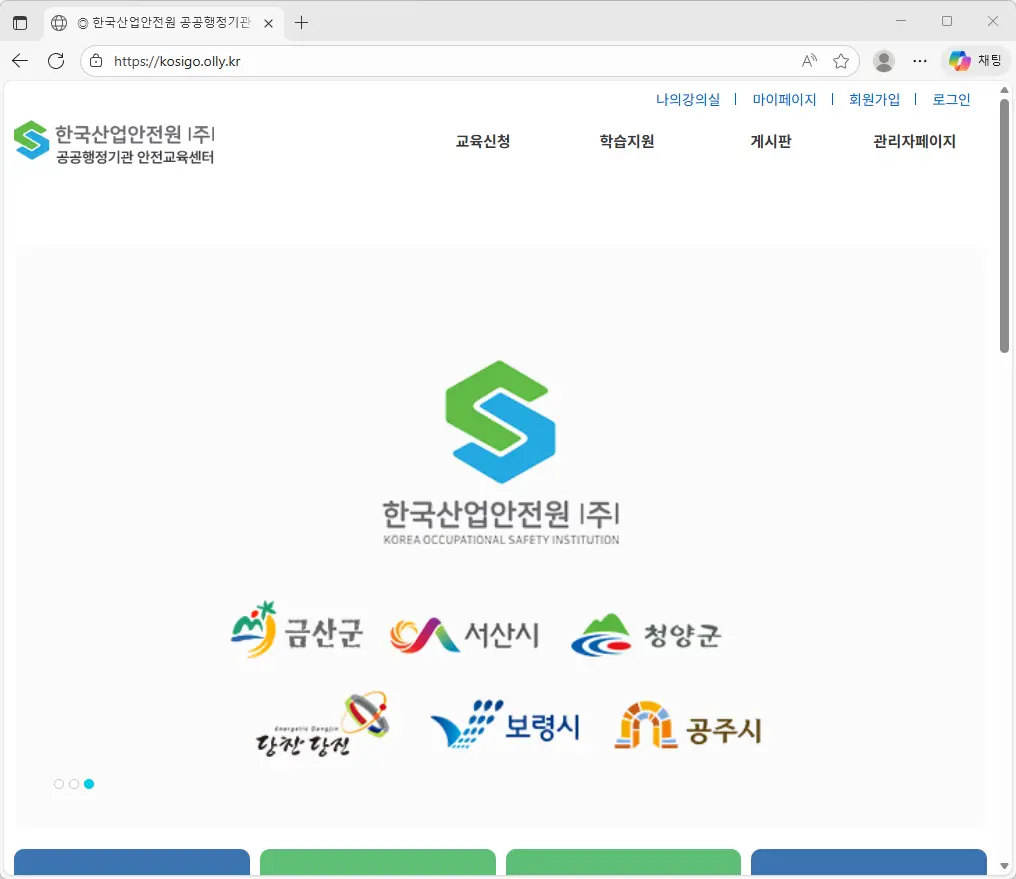Open the 학습지원 navigation menu
Image resolution: width=1016 pixels, height=879 pixels.
pyautogui.click(x=627, y=141)
